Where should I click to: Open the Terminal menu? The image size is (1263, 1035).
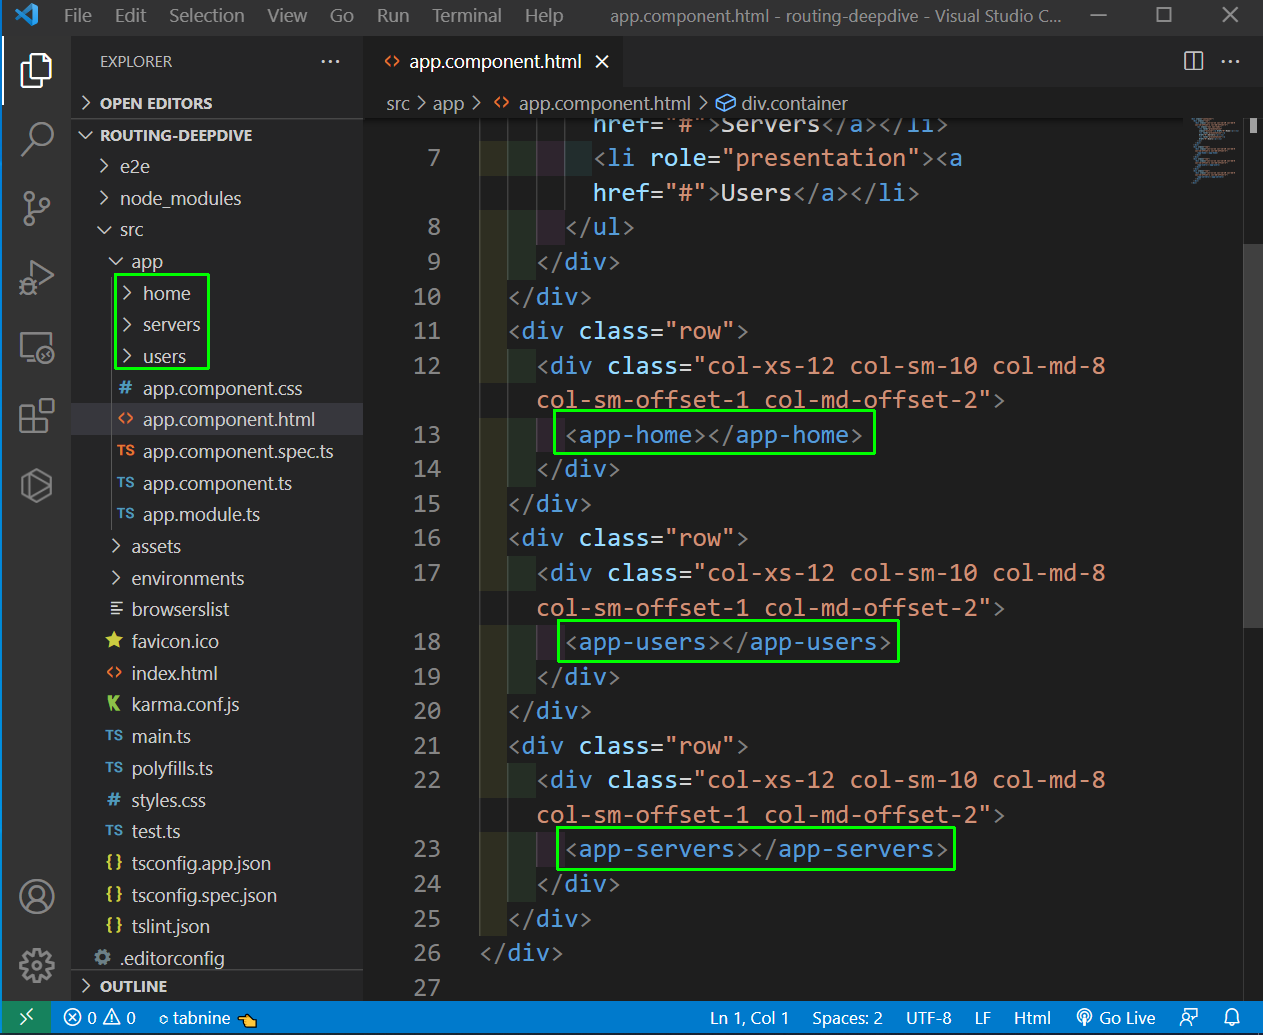tap(467, 15)
